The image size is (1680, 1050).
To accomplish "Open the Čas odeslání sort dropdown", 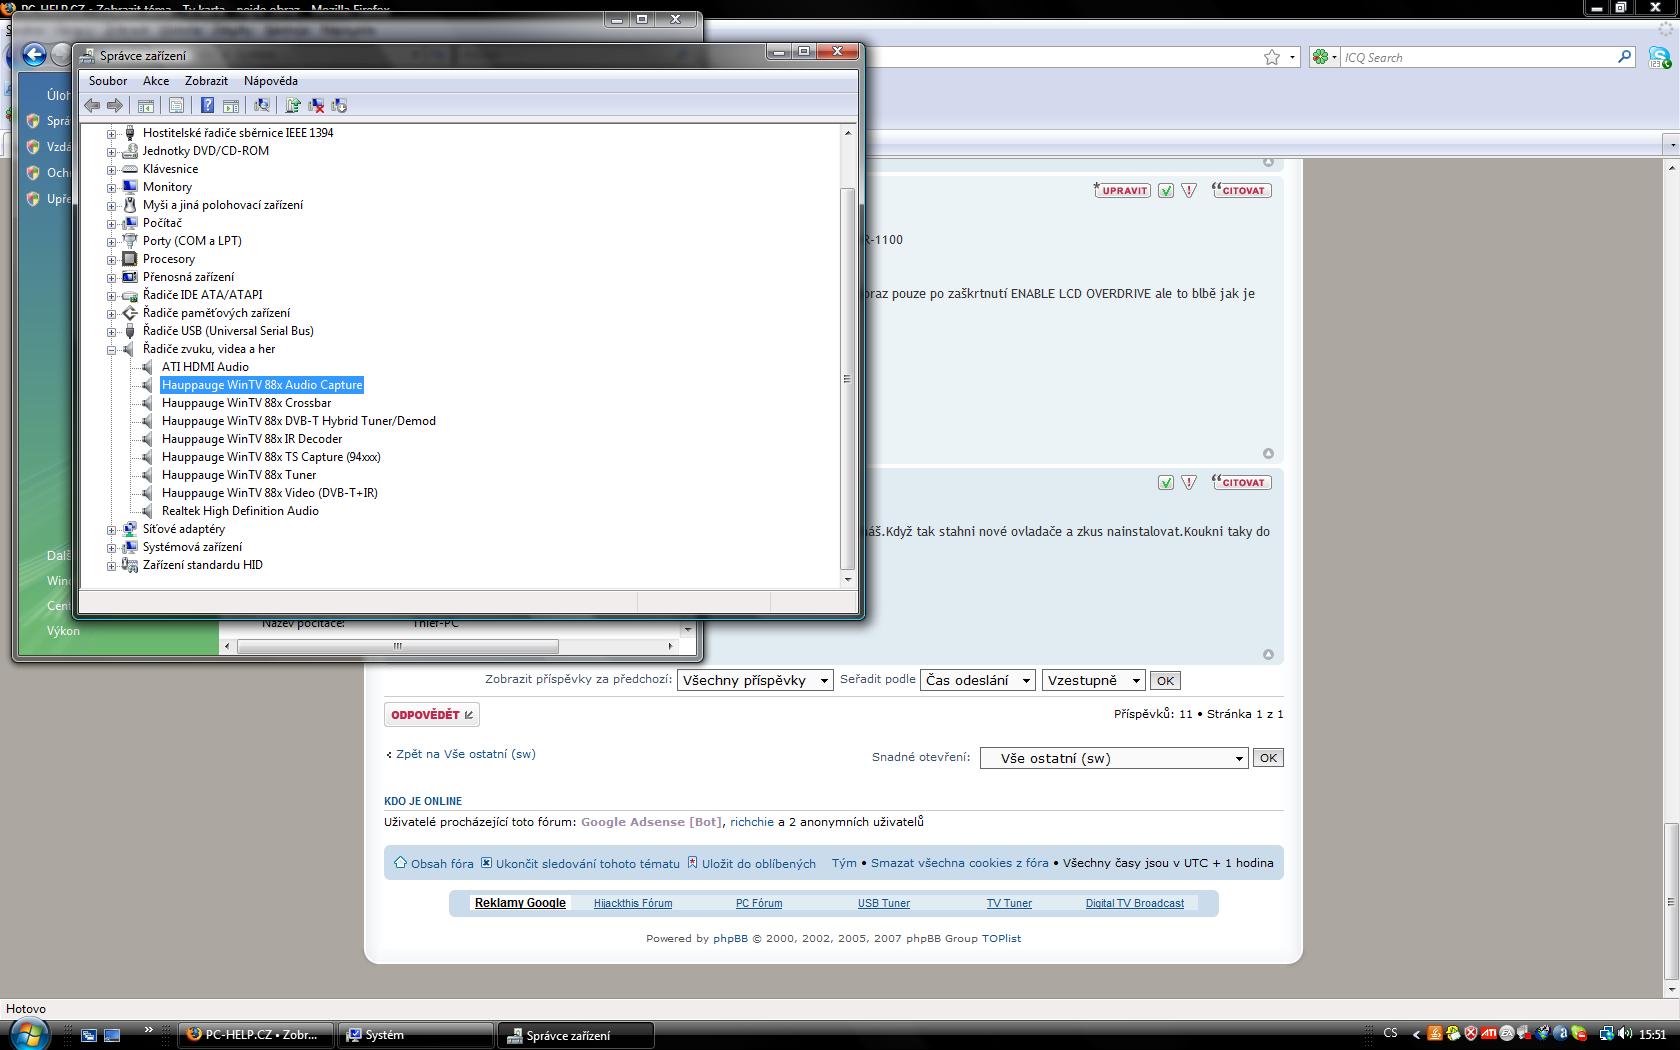I will (977, 680).
